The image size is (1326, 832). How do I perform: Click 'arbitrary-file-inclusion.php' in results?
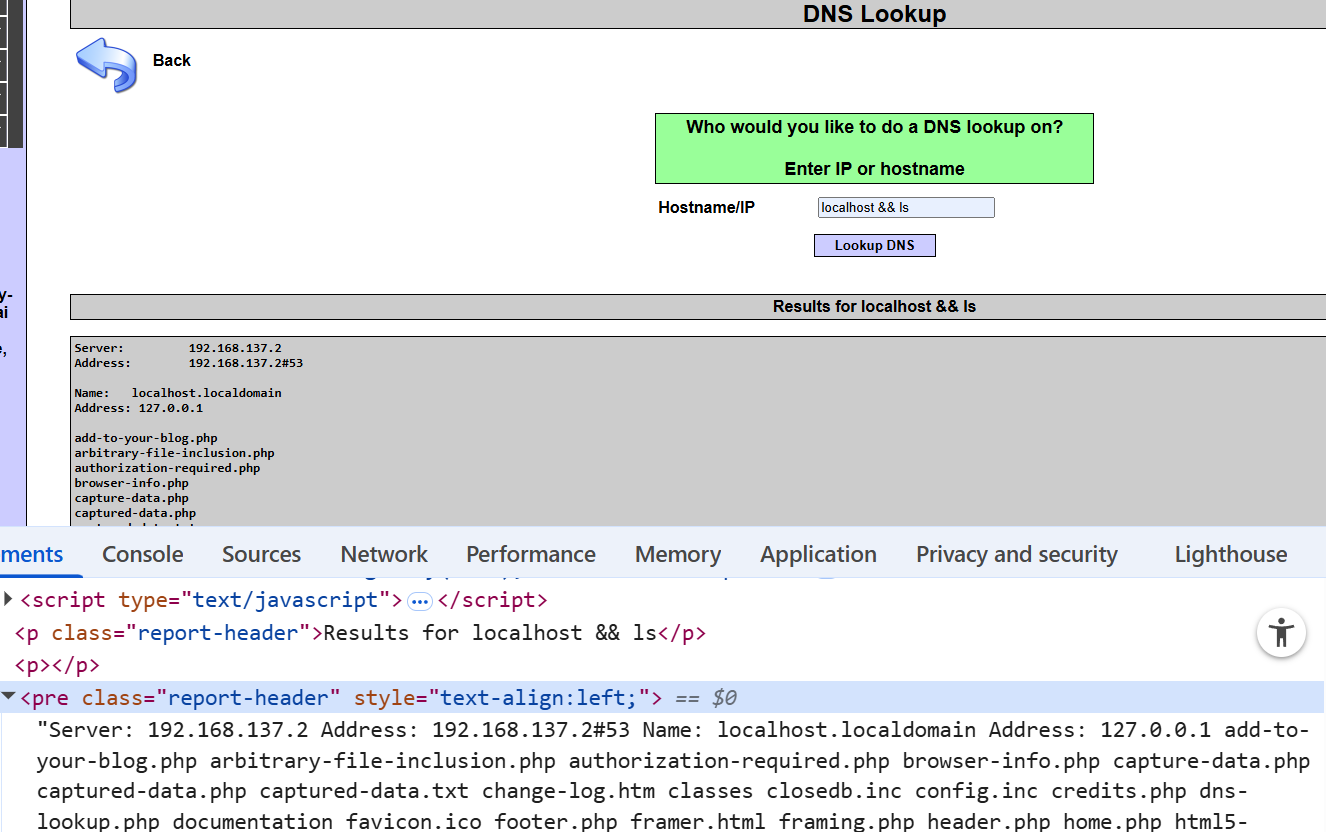[174, 453]
